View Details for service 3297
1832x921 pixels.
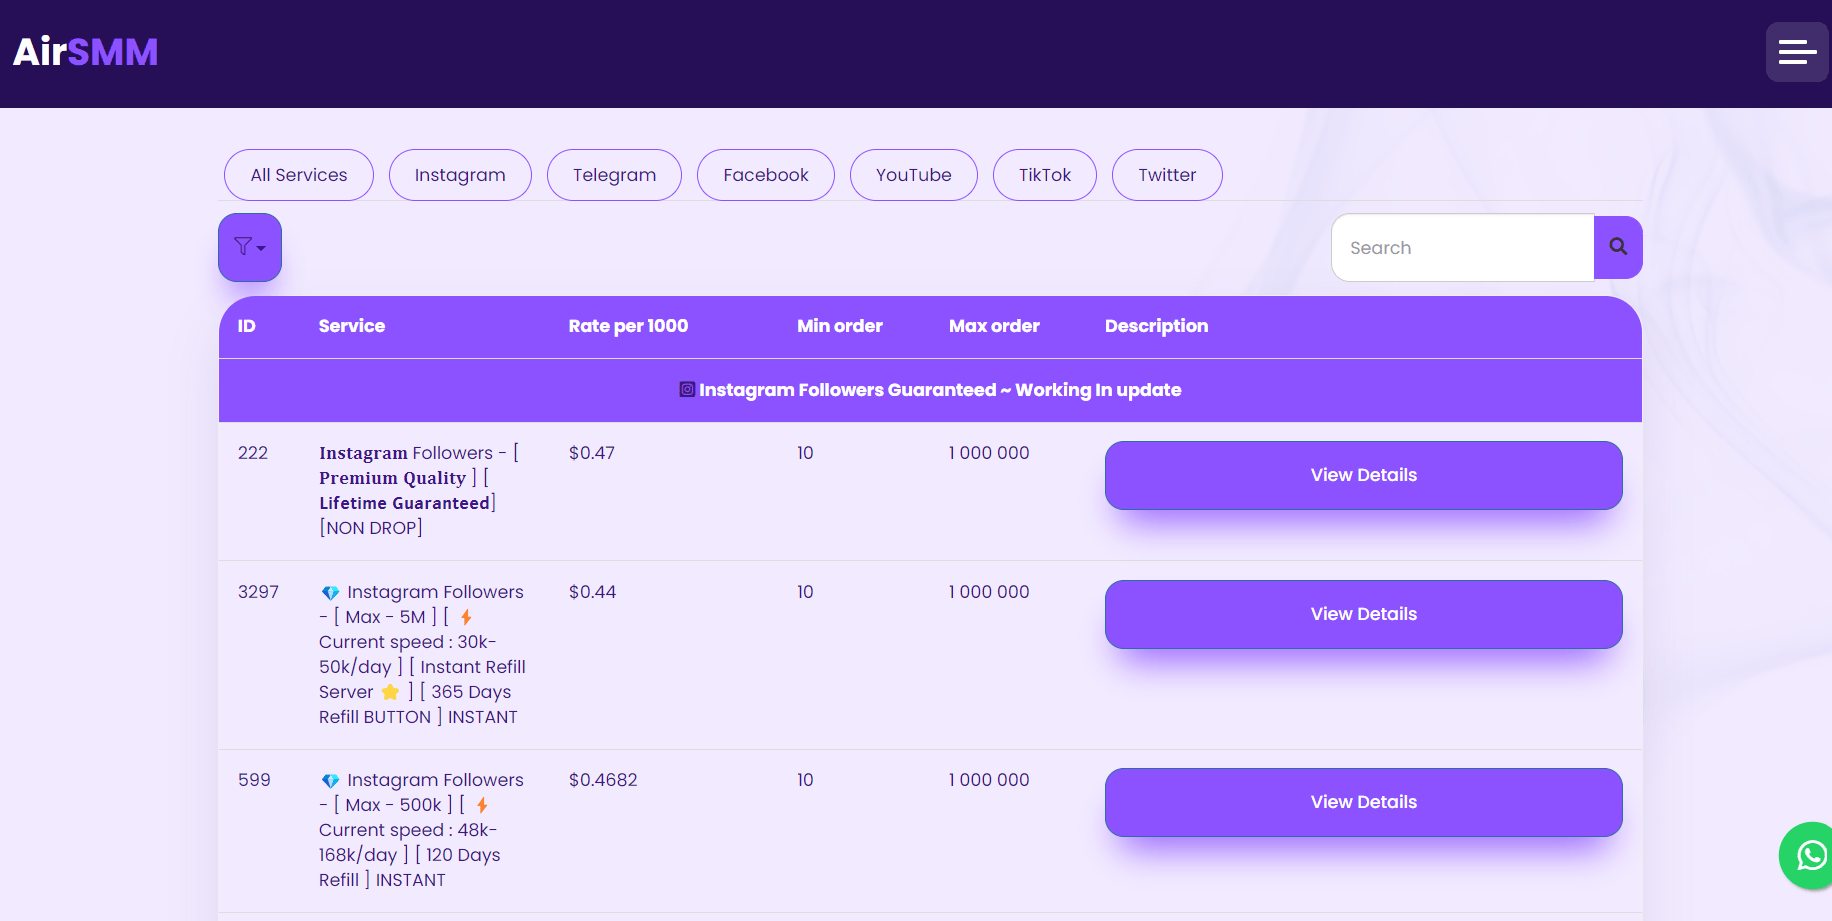(1363, 614)
